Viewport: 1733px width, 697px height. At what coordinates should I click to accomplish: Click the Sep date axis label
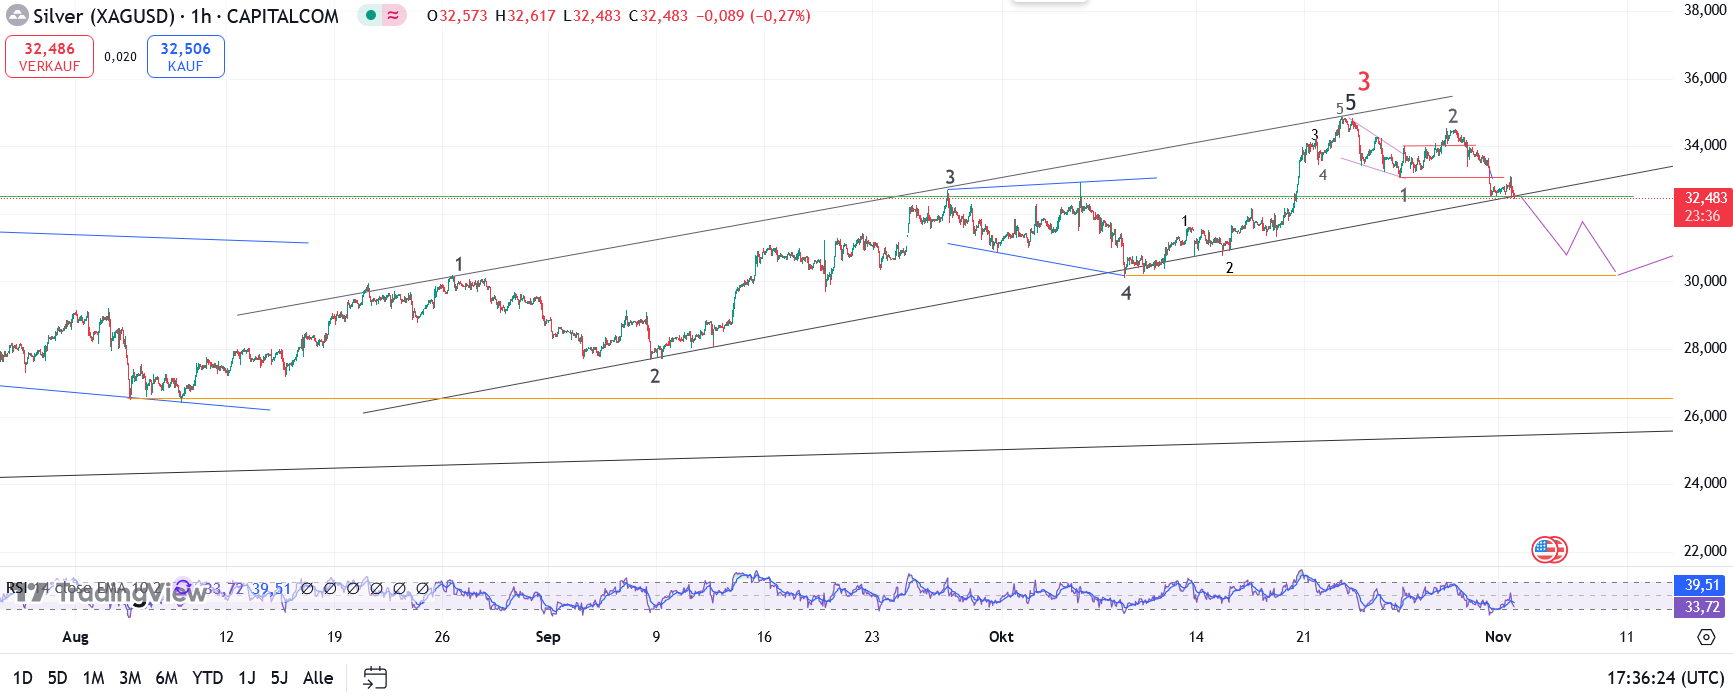(x=548, y=637)
